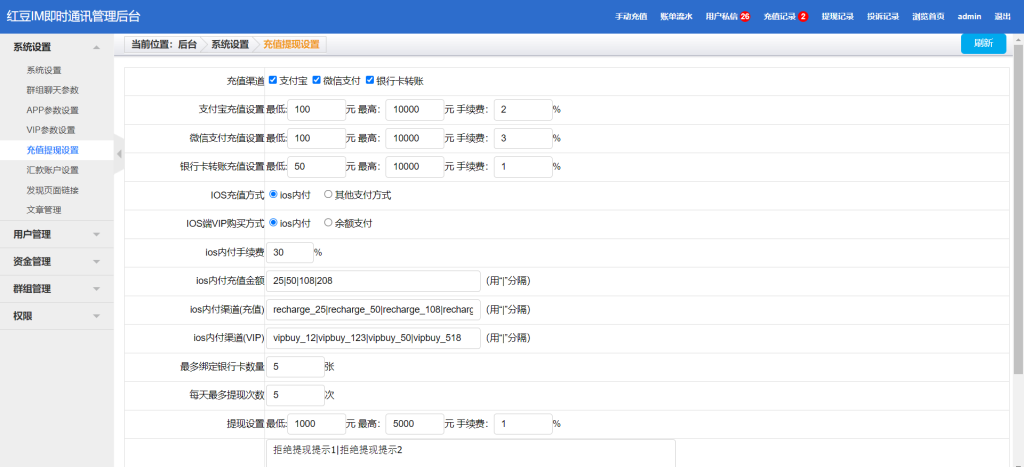Screen dimensions: 1024x467
Task: Choose 余额支付 for IOS端VIP购买方式
Action: (x=328, y=223)
